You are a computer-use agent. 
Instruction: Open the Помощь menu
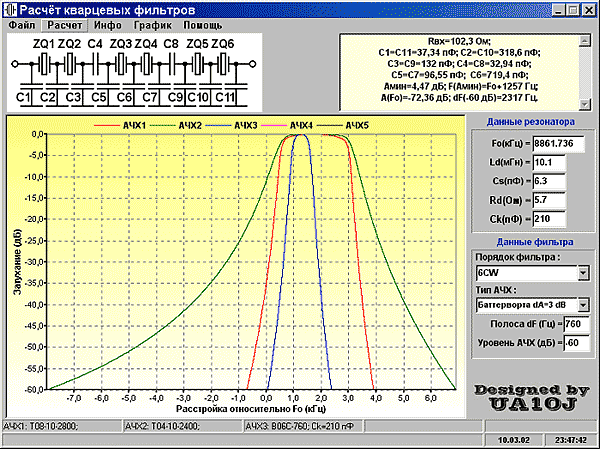pyautogui.click(x=203, y=23)
